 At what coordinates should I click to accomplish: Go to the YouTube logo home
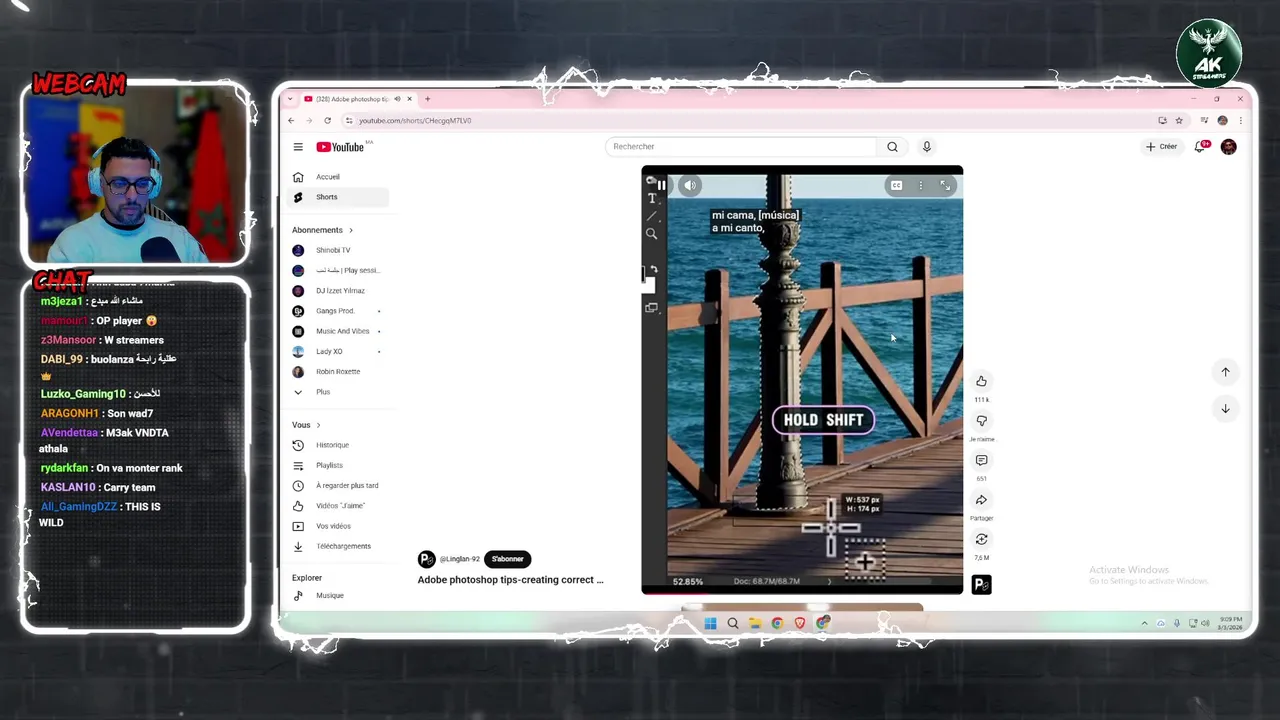[x=340, y=147]
